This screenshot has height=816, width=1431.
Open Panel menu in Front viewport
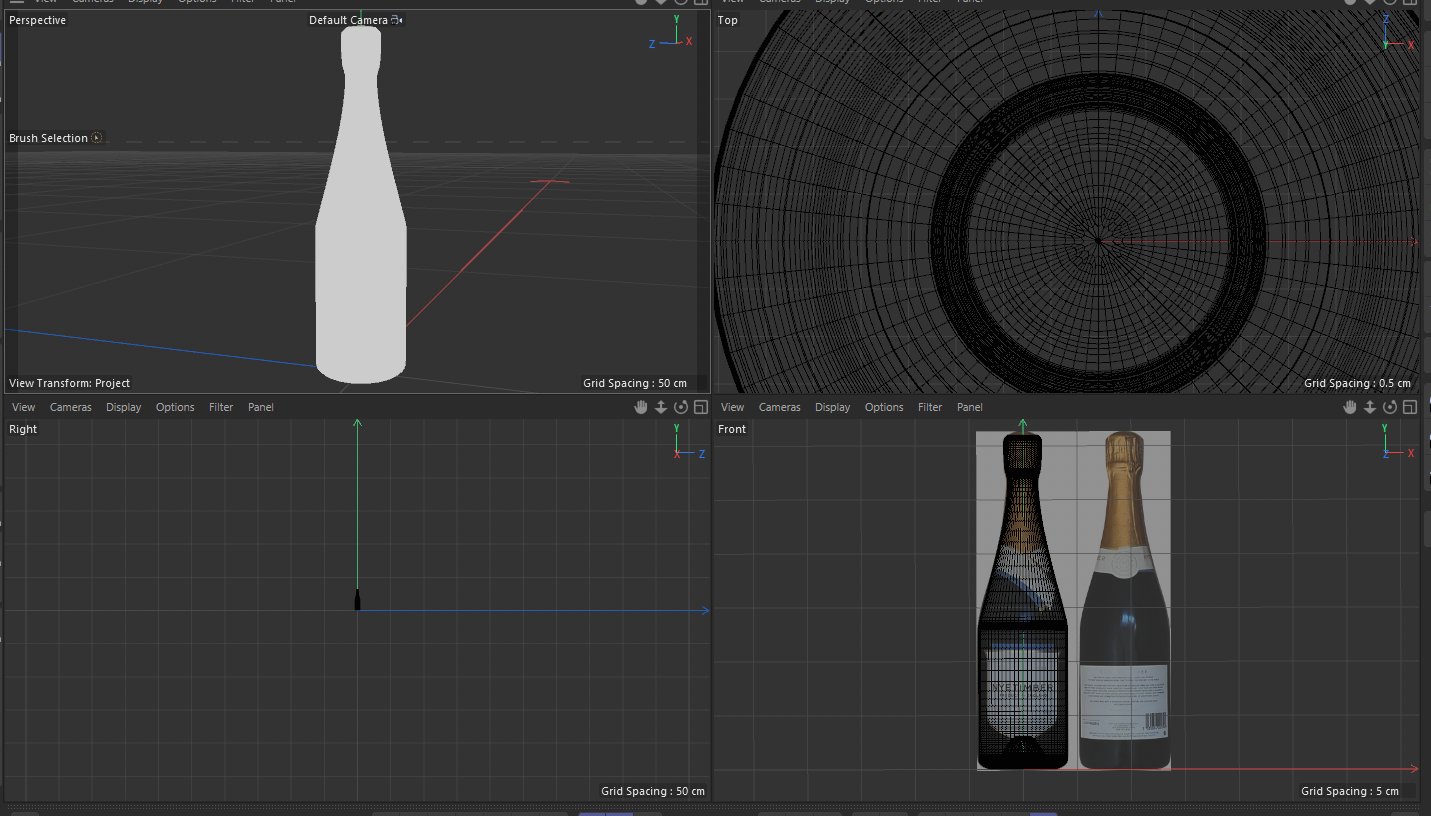pos(970,407)
